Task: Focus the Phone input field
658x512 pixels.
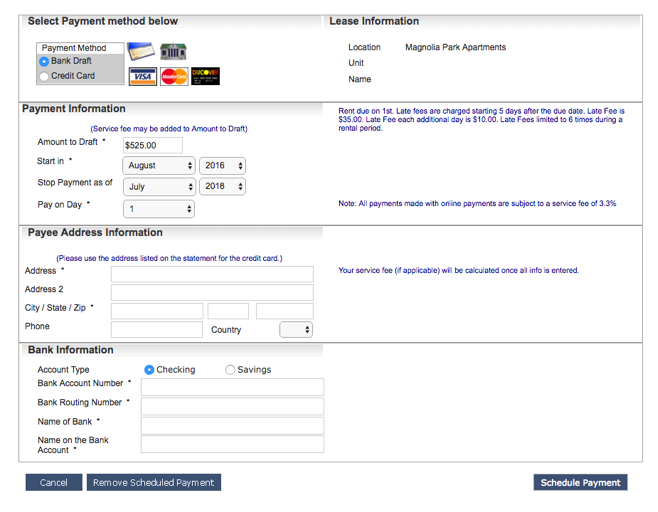Action: click(157, 329)
